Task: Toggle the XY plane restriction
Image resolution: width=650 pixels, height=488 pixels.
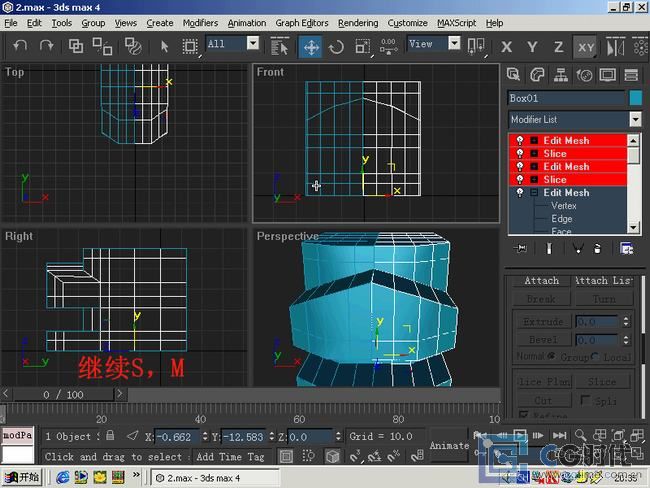Action: (x=586, y=47)
